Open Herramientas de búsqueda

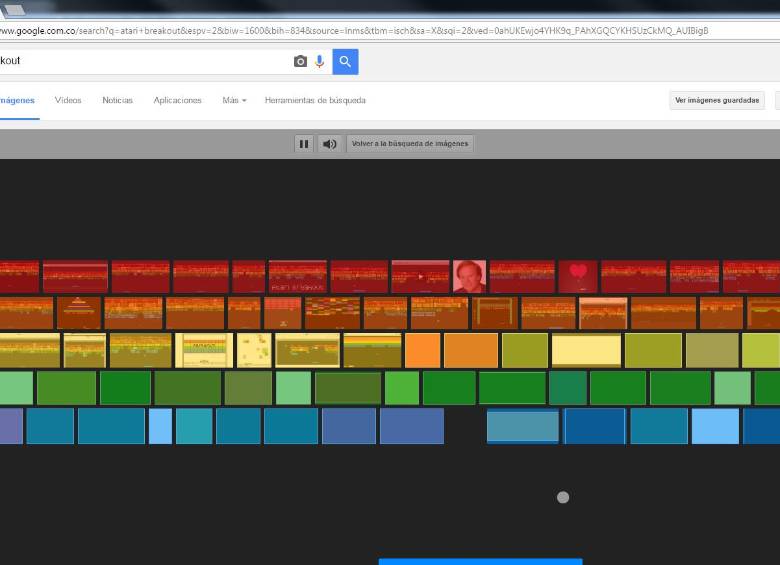tap(315, 100)
